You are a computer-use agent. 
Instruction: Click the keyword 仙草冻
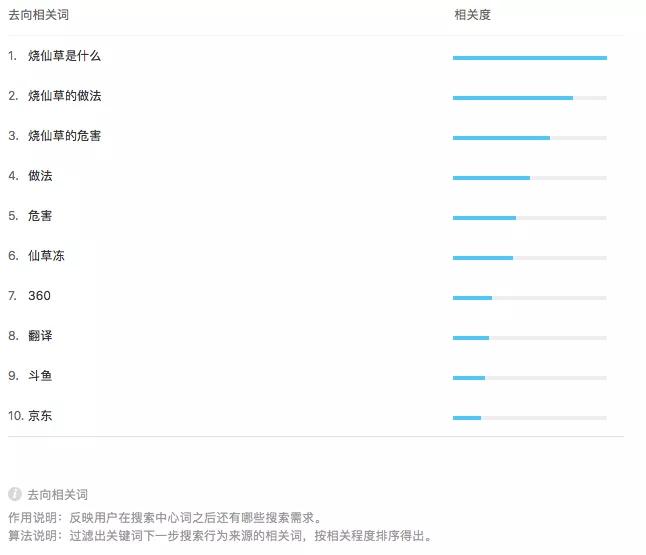click(x=46, y=256)
